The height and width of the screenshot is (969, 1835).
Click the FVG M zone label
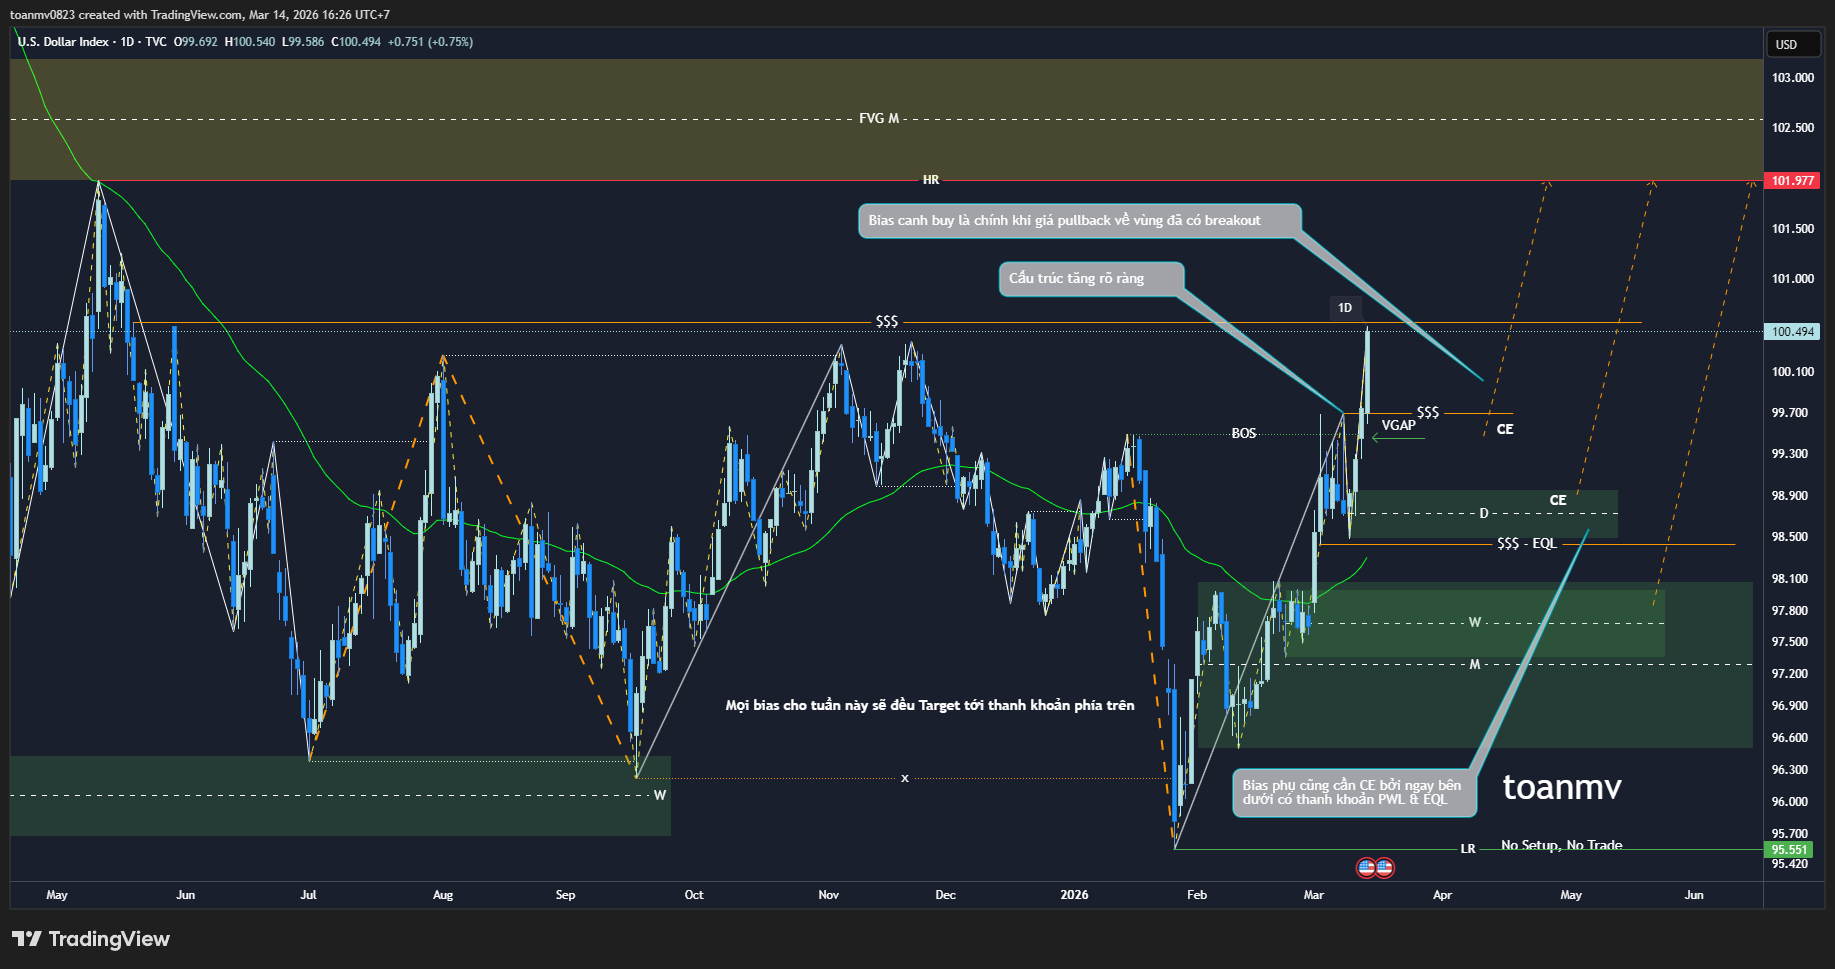879,118
